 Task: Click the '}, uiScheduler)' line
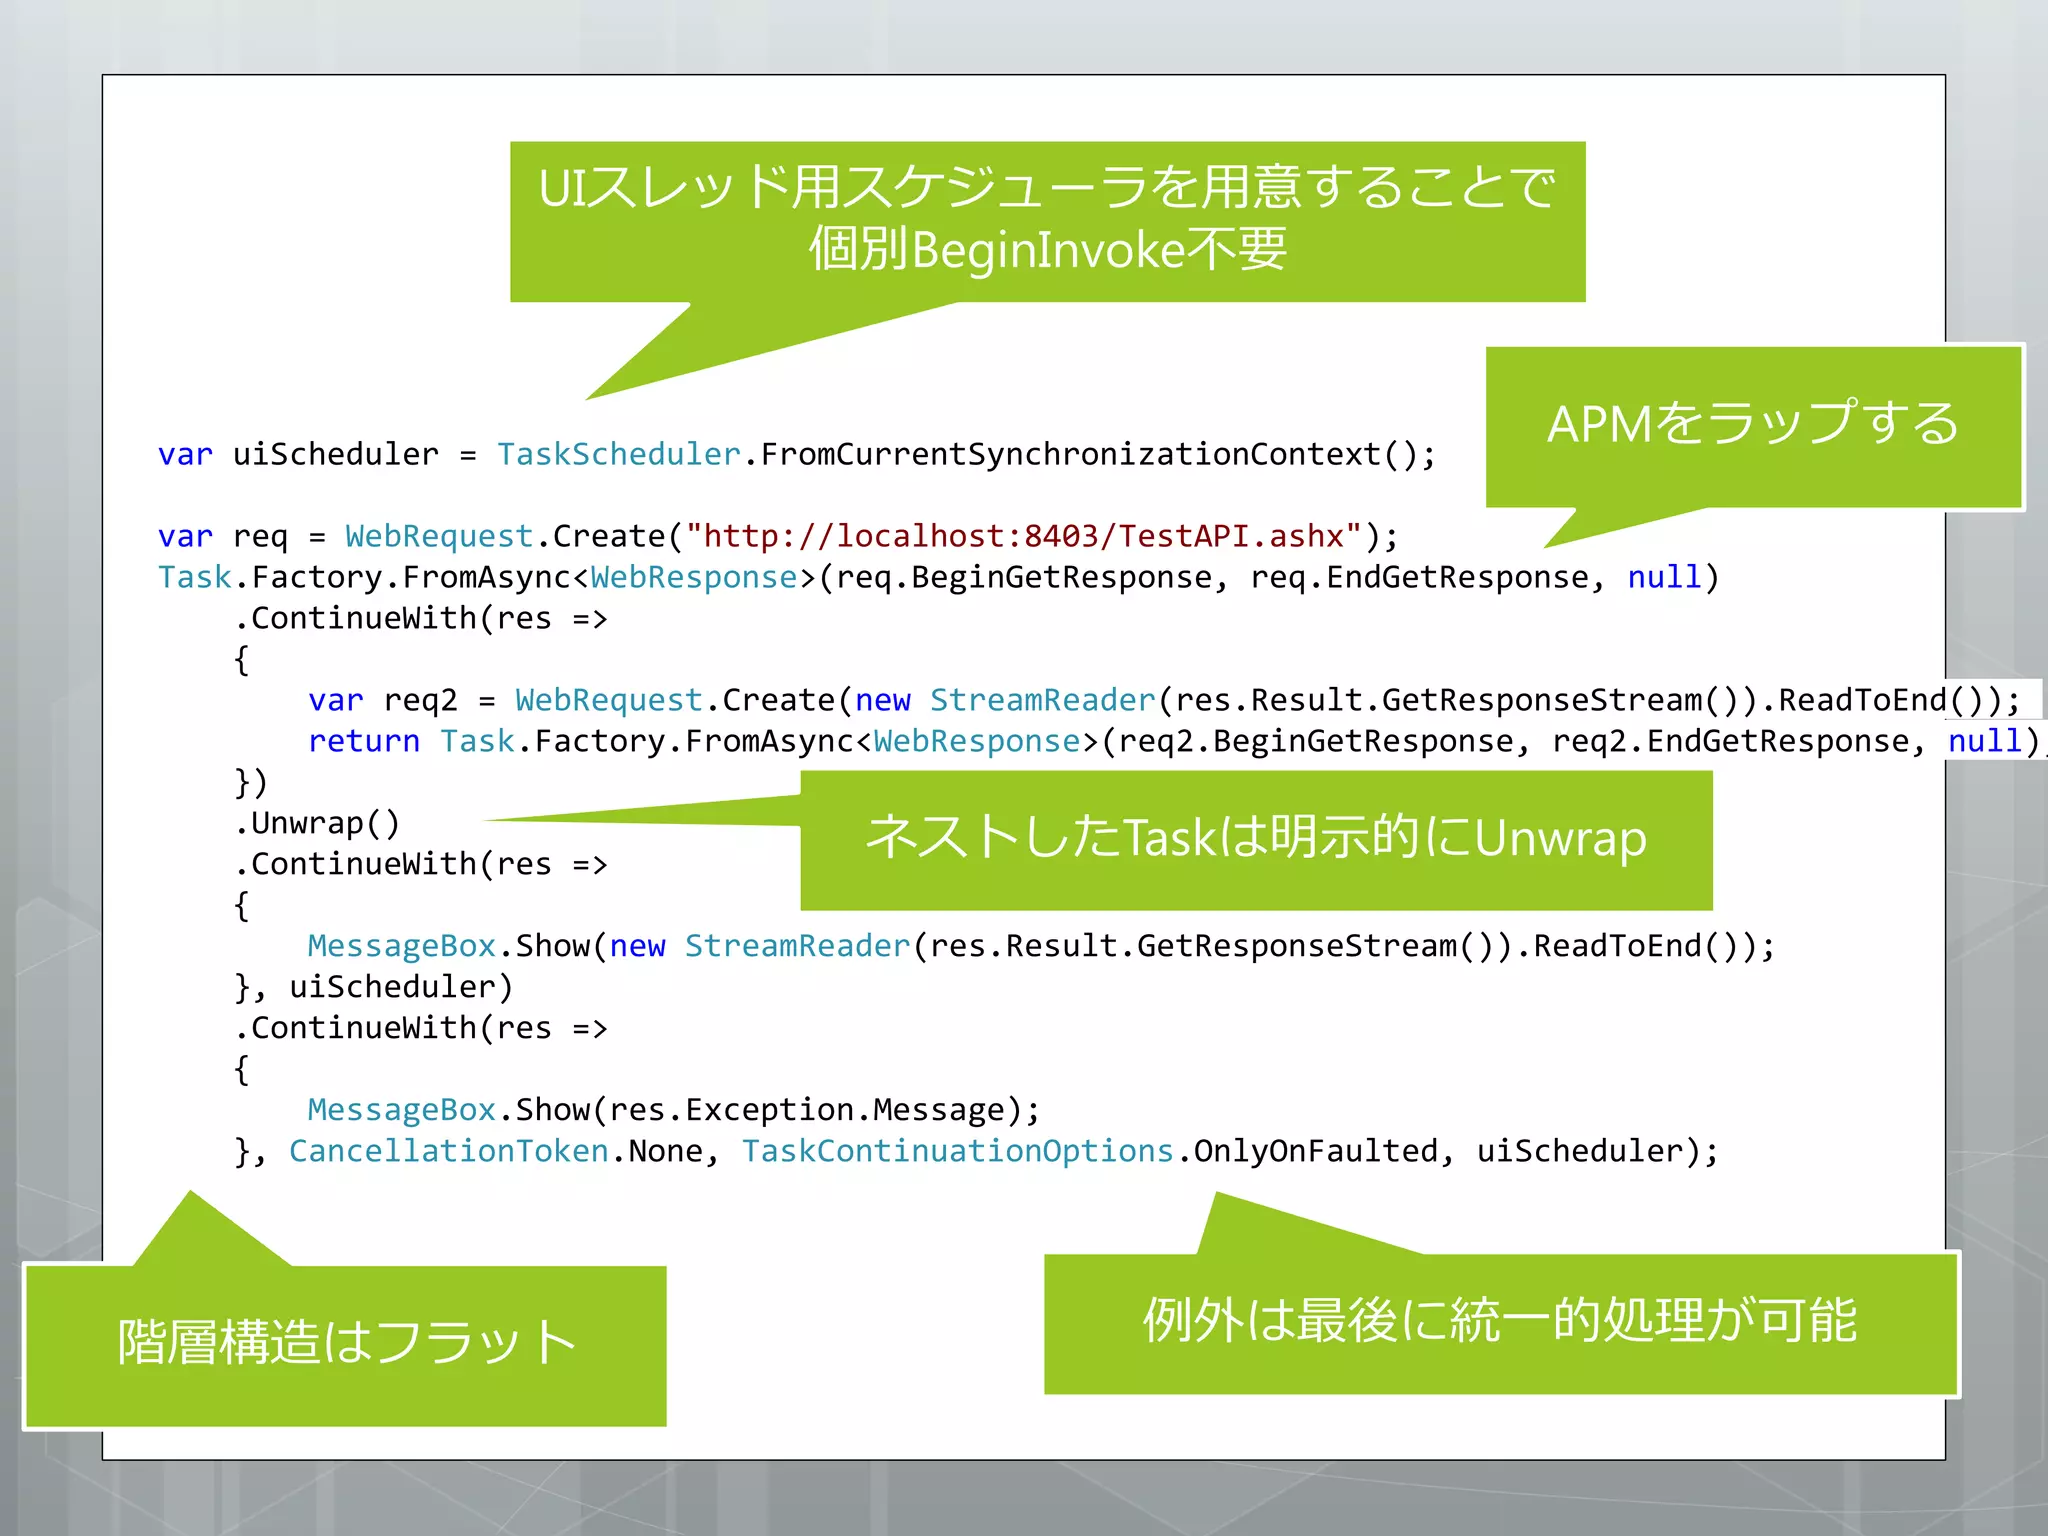[374, 988]
